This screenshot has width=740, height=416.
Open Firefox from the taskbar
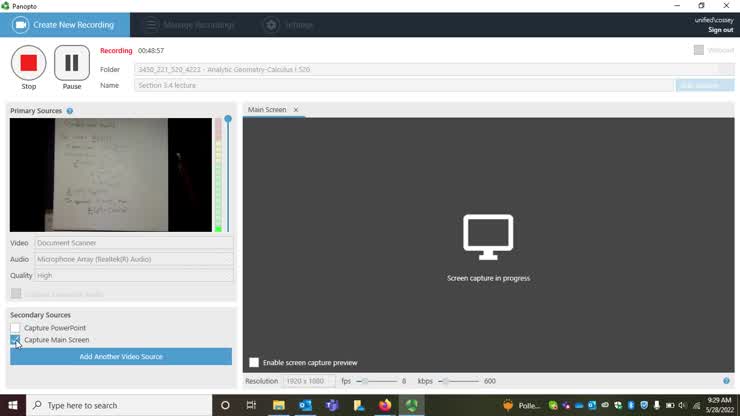(385, 405)
